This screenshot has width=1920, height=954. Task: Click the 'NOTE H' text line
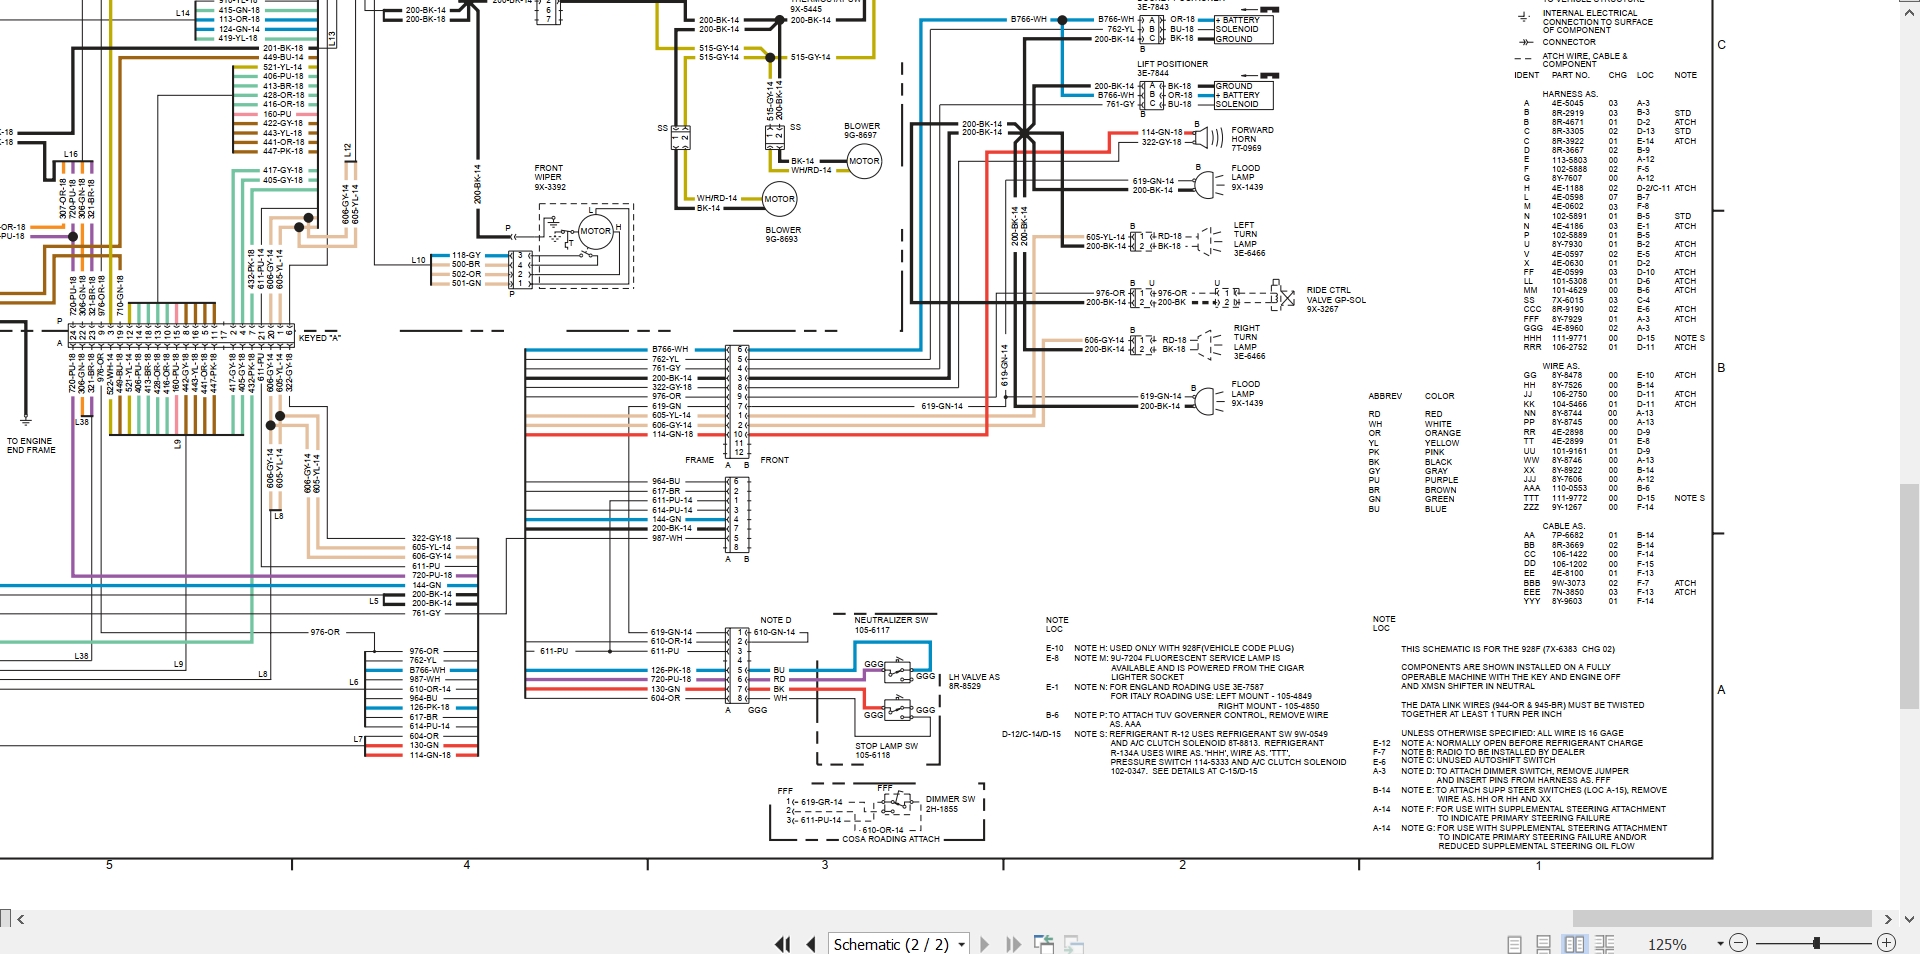point(1184,648)
